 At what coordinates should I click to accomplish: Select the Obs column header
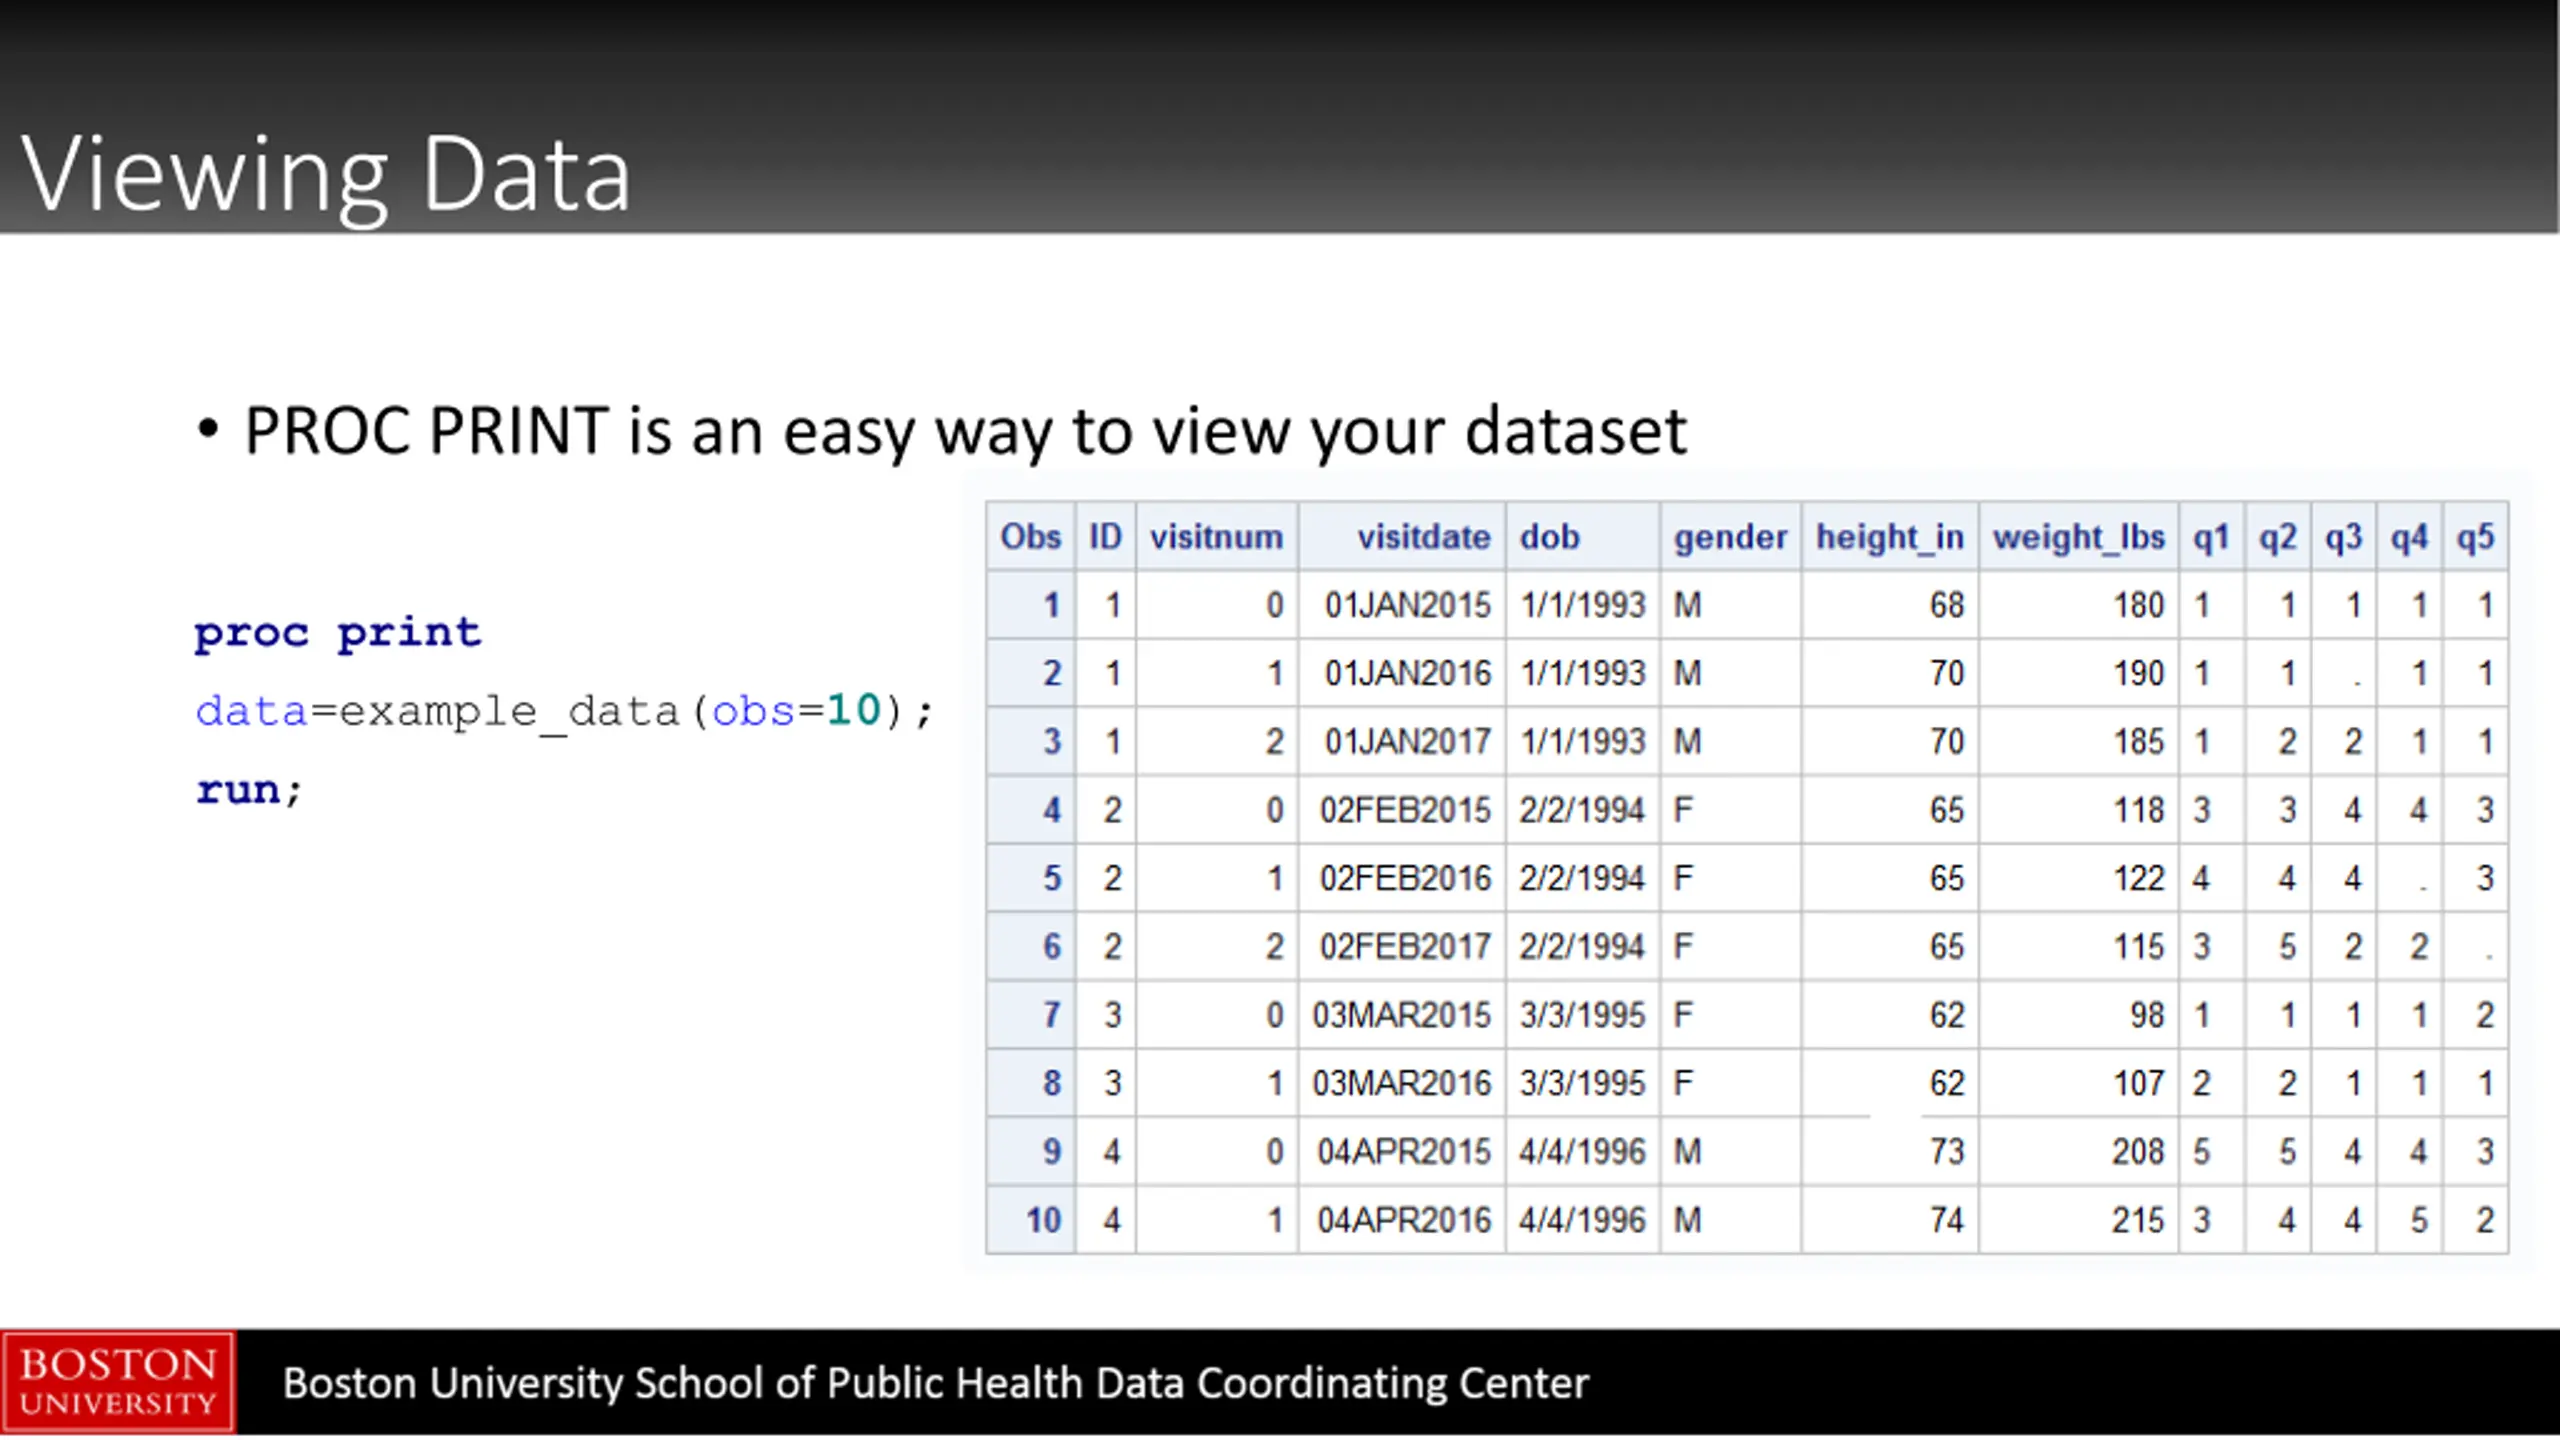(x=1030, y=537)
